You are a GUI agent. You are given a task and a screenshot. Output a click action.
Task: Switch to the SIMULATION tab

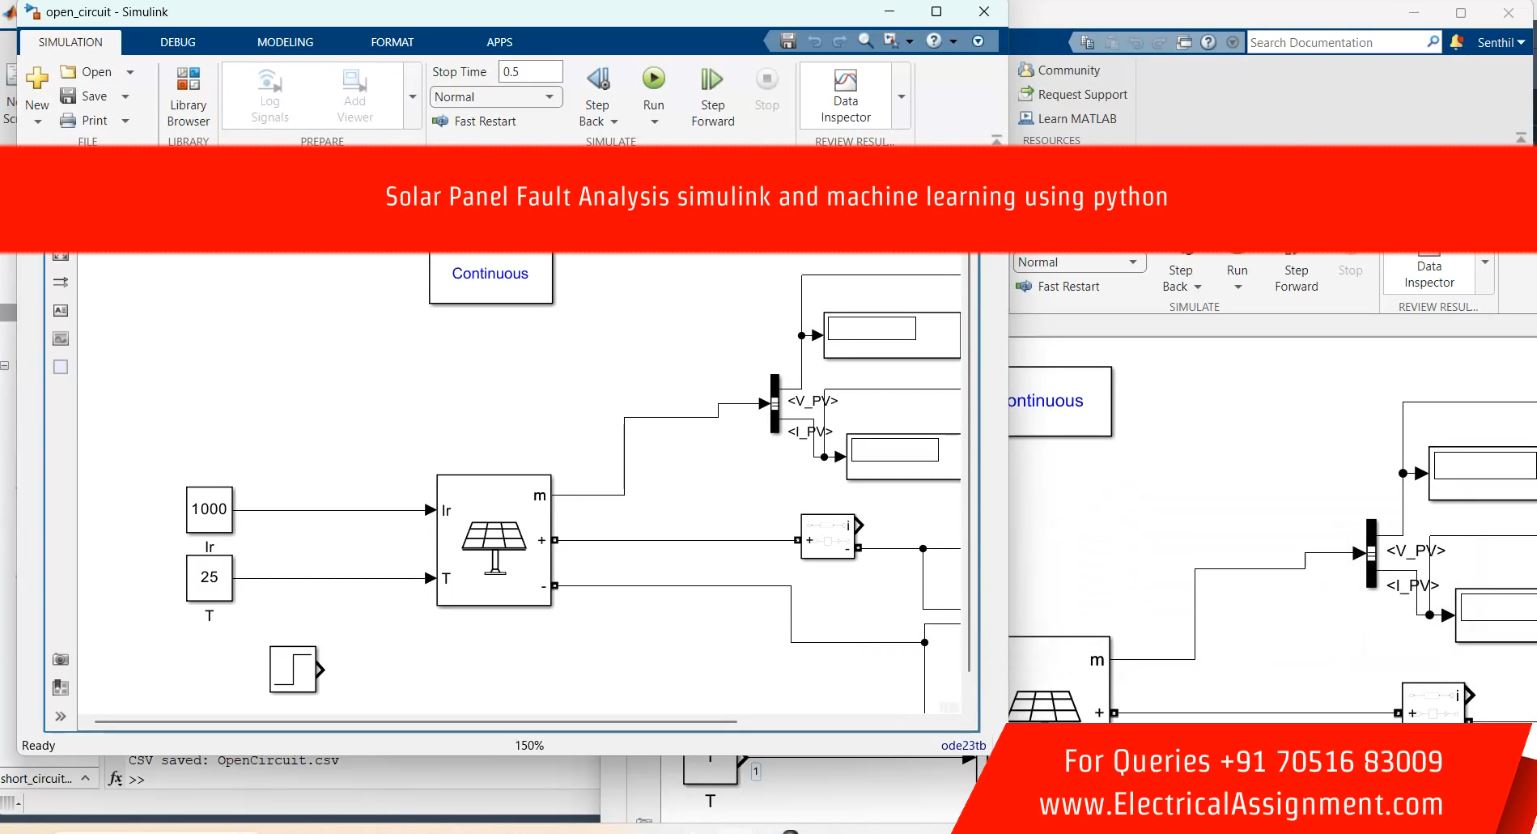70,42
